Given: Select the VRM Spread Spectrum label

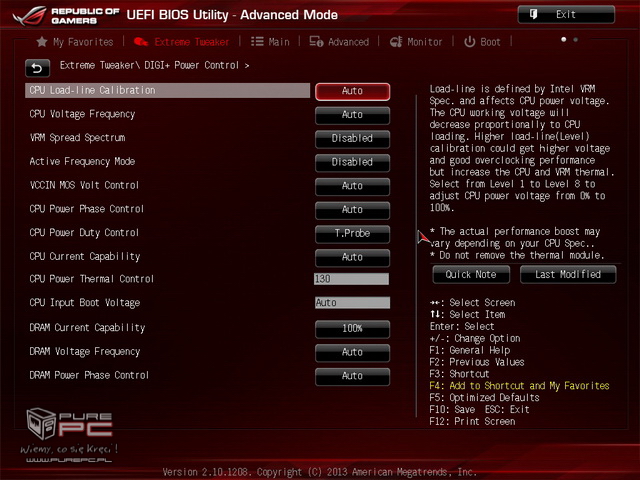Looking at the screenshot, I should tap(77, 138).
